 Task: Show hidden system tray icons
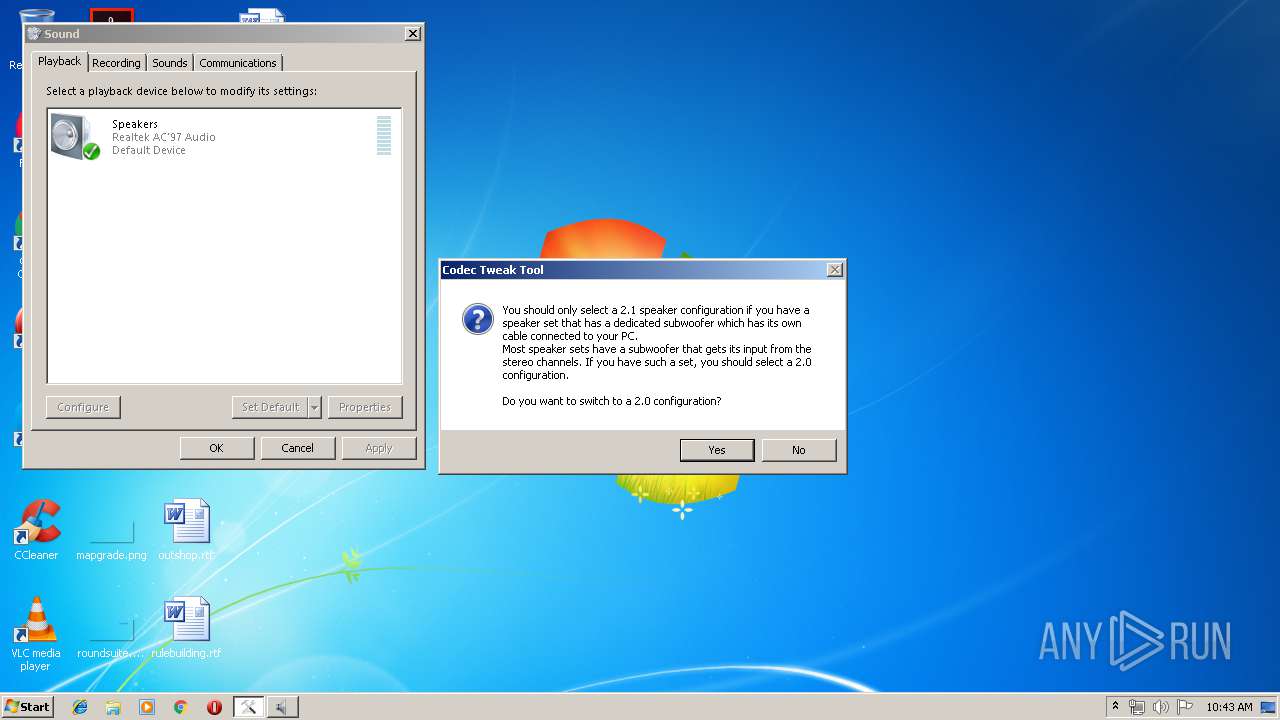click(x=1116, y=706)
